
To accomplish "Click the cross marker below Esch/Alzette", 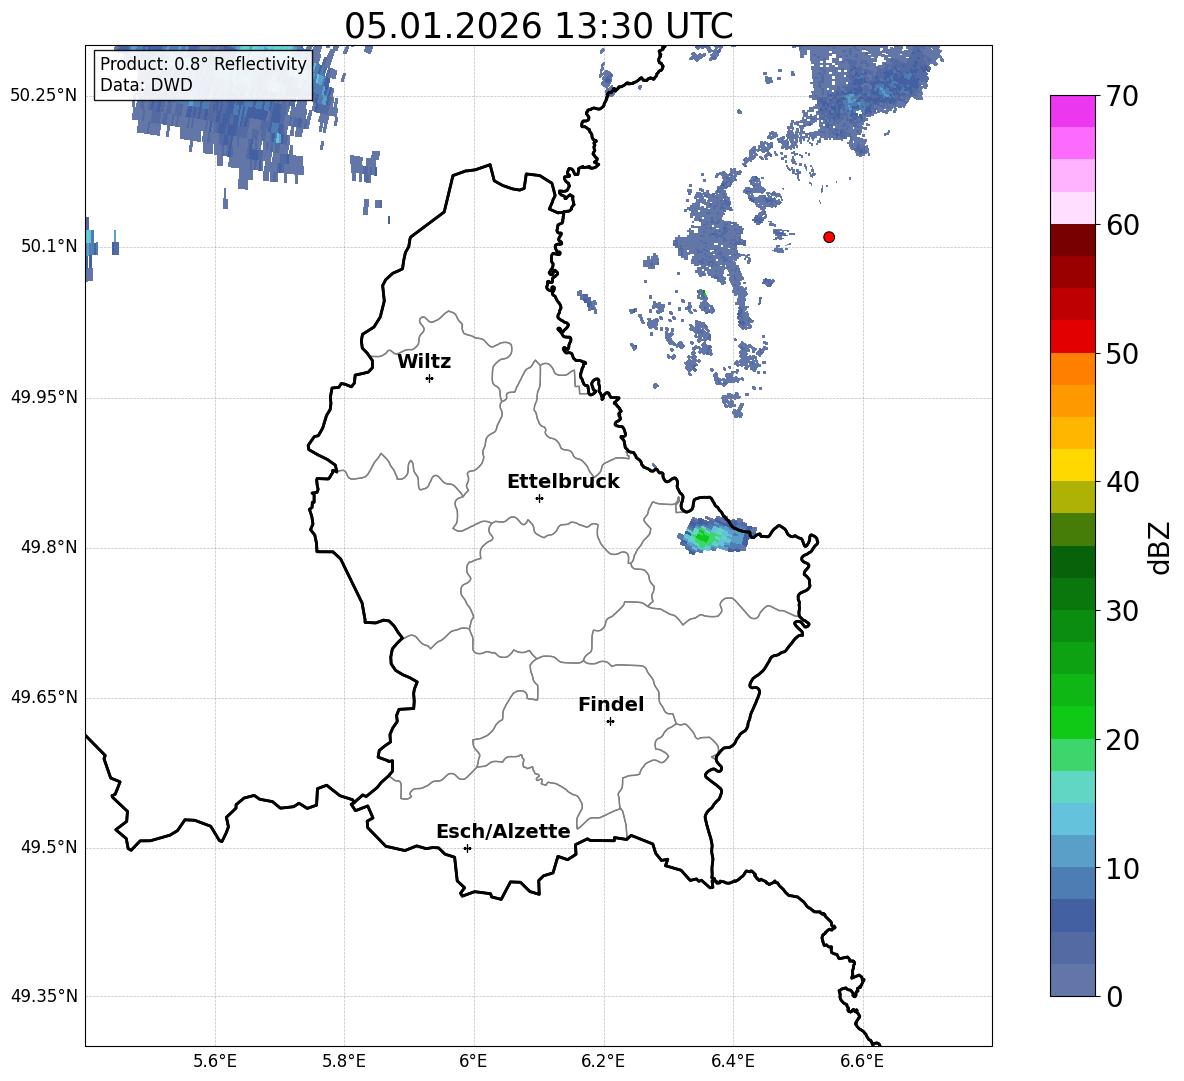I will tap(467, 848).
